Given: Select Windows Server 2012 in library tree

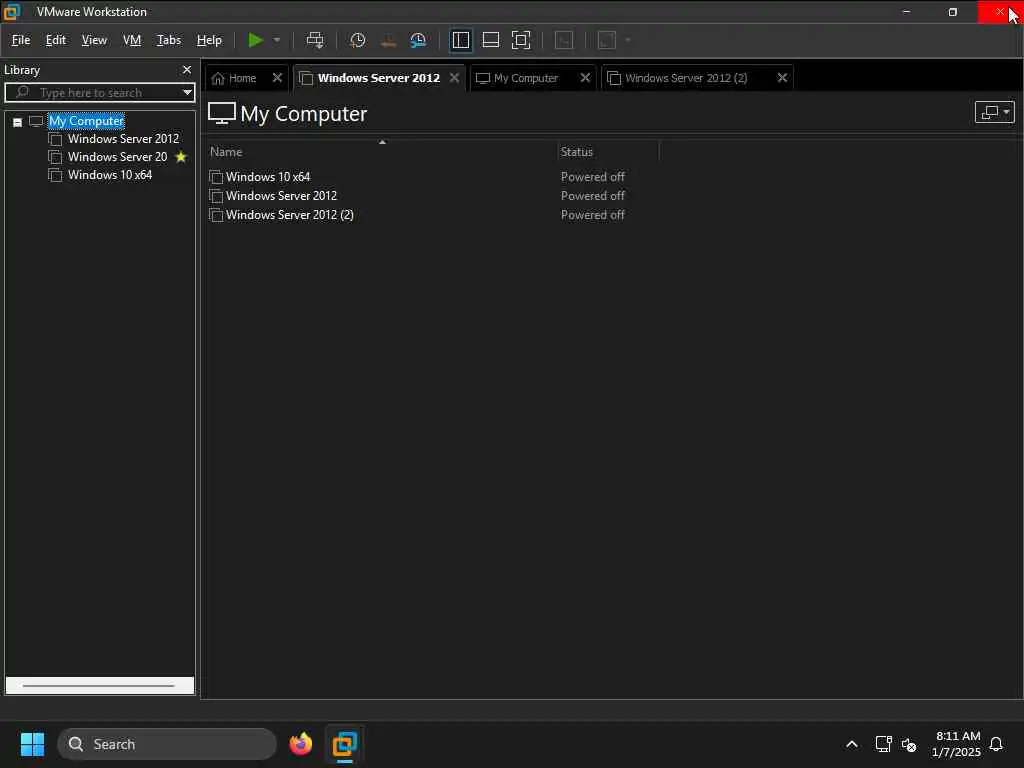Looking at the screenshot, I should pos(123,138).
